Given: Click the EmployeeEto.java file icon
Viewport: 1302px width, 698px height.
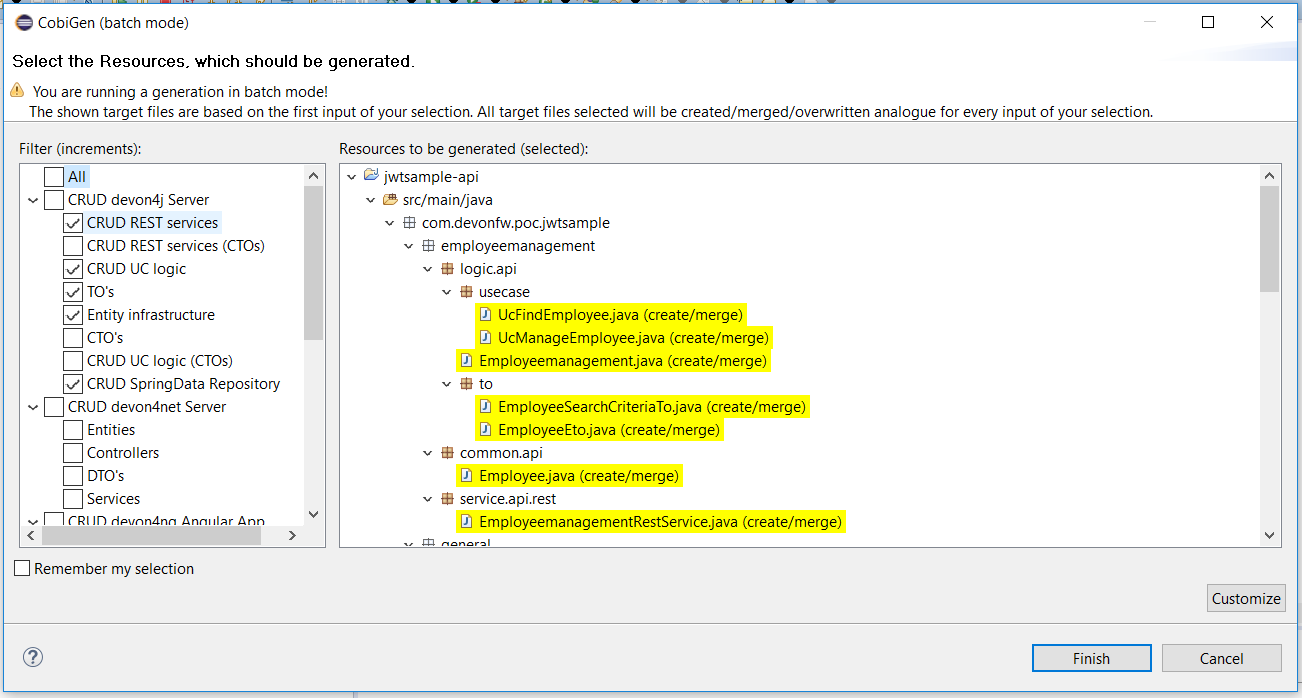Looking at the screenshot, I should point(485,430).
